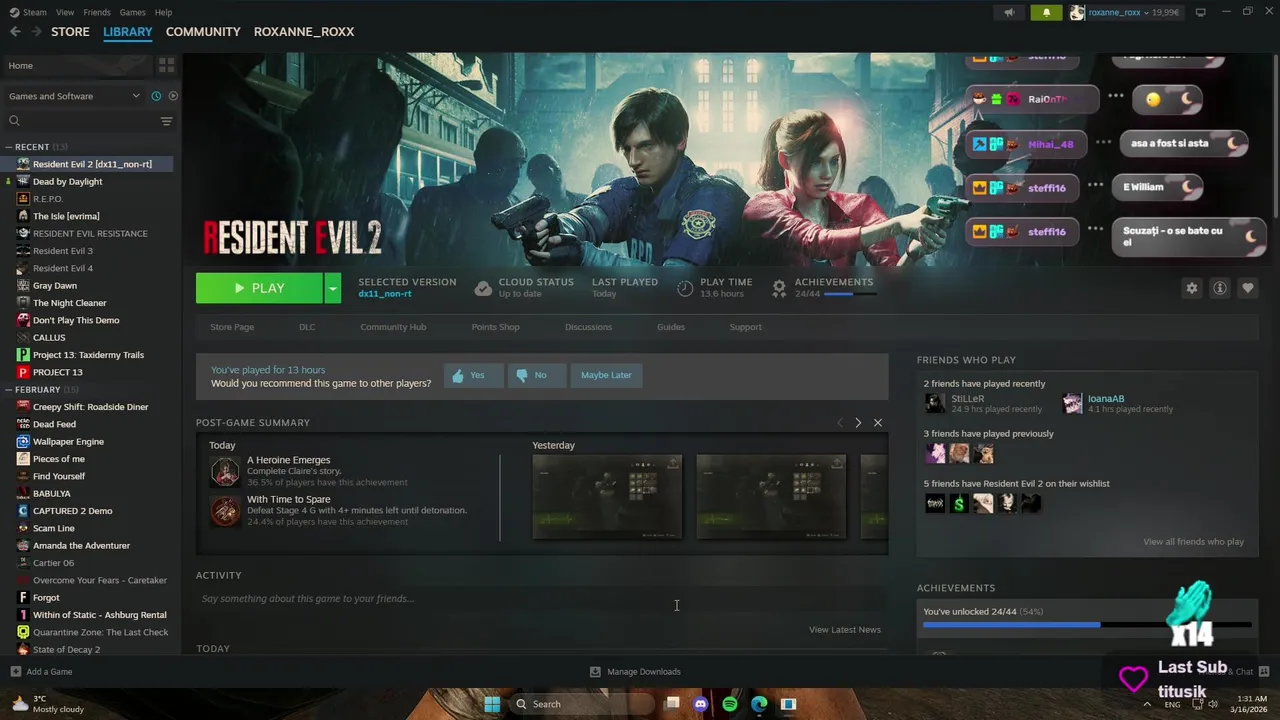Open the Games menu
This screenshot has height=720, width=1280.
(x=132, y=12)
